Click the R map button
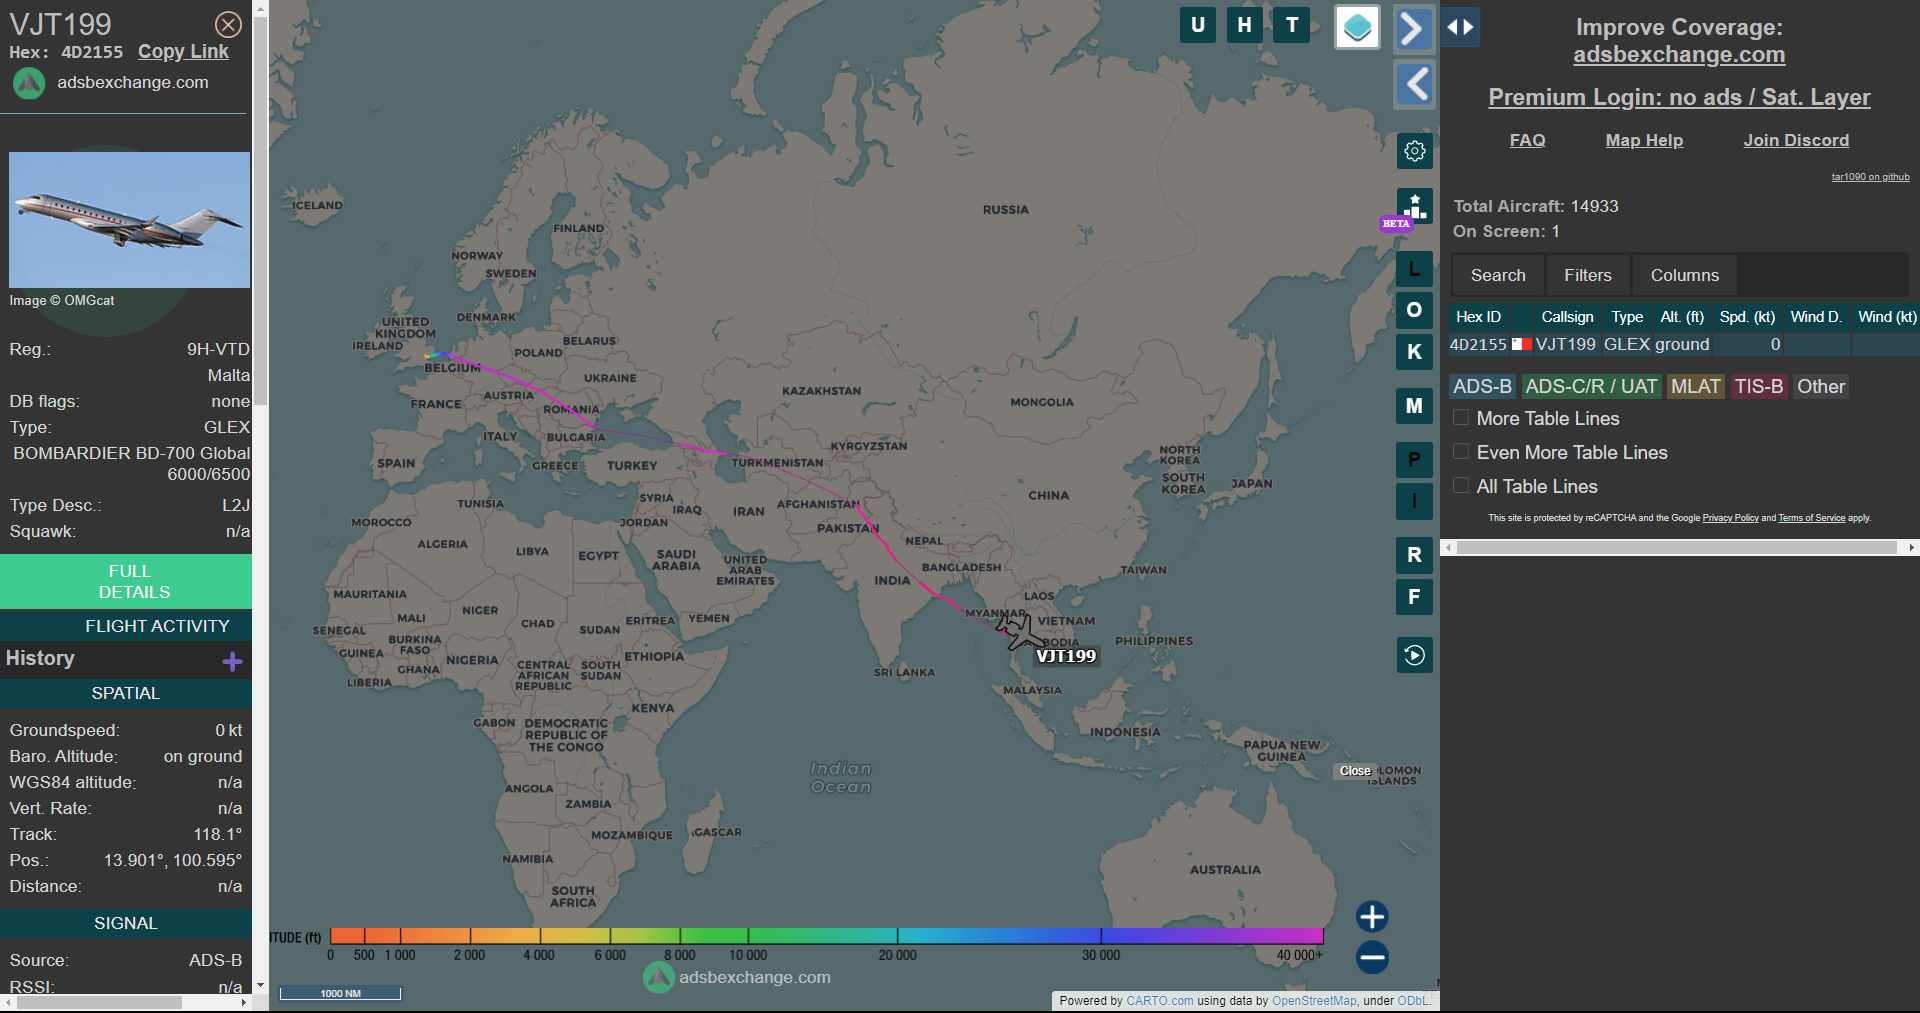This screenshot has height=1013, width=1920. tap(1414, 555)
